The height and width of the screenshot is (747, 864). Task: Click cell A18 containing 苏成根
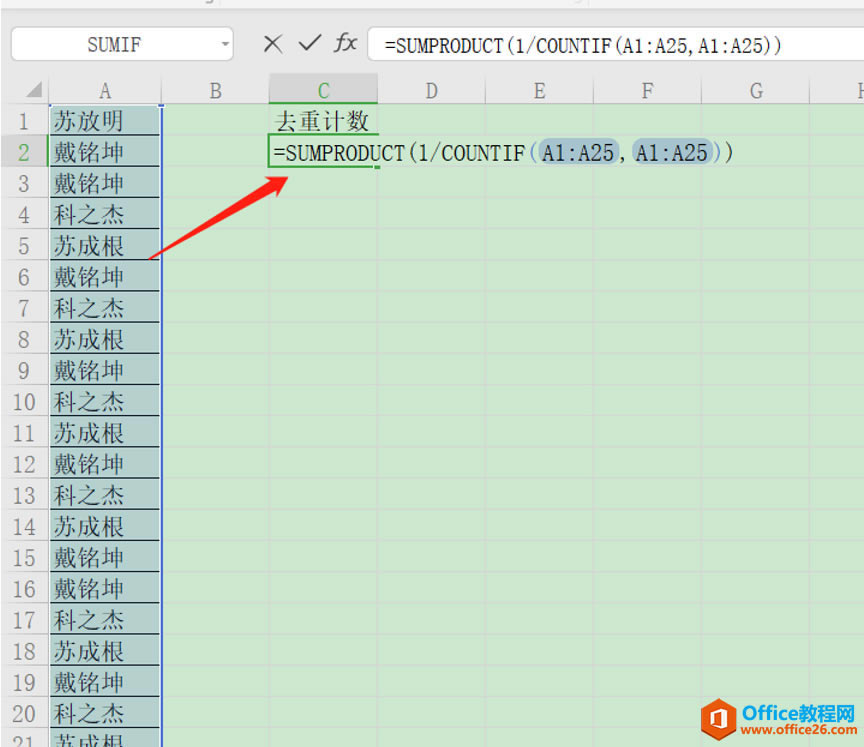[105, 651]
